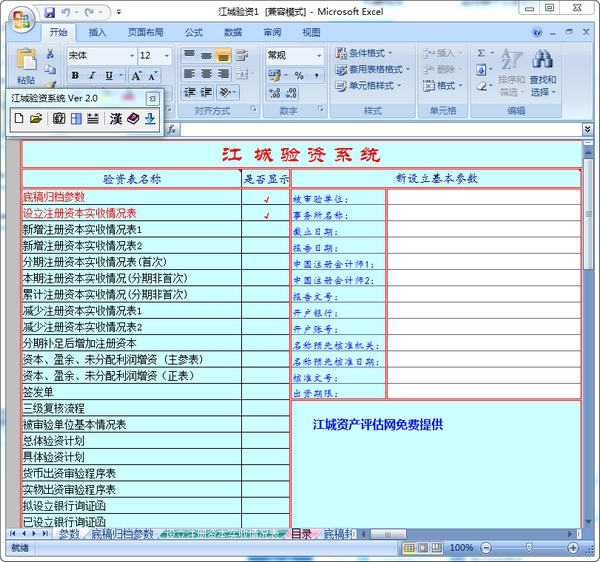Align text left
Image resolution: width=600 pixels, height=562 pixels.
click(189, 73)
